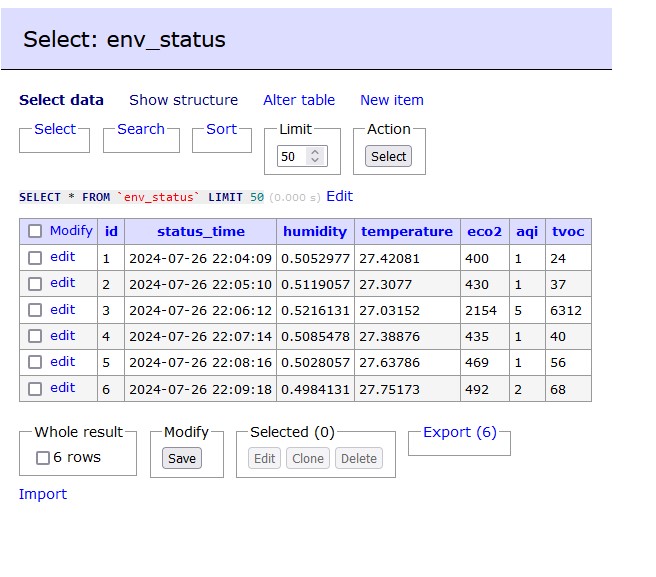
Task: Click the Save button under Modify
Action: (182, 458)
